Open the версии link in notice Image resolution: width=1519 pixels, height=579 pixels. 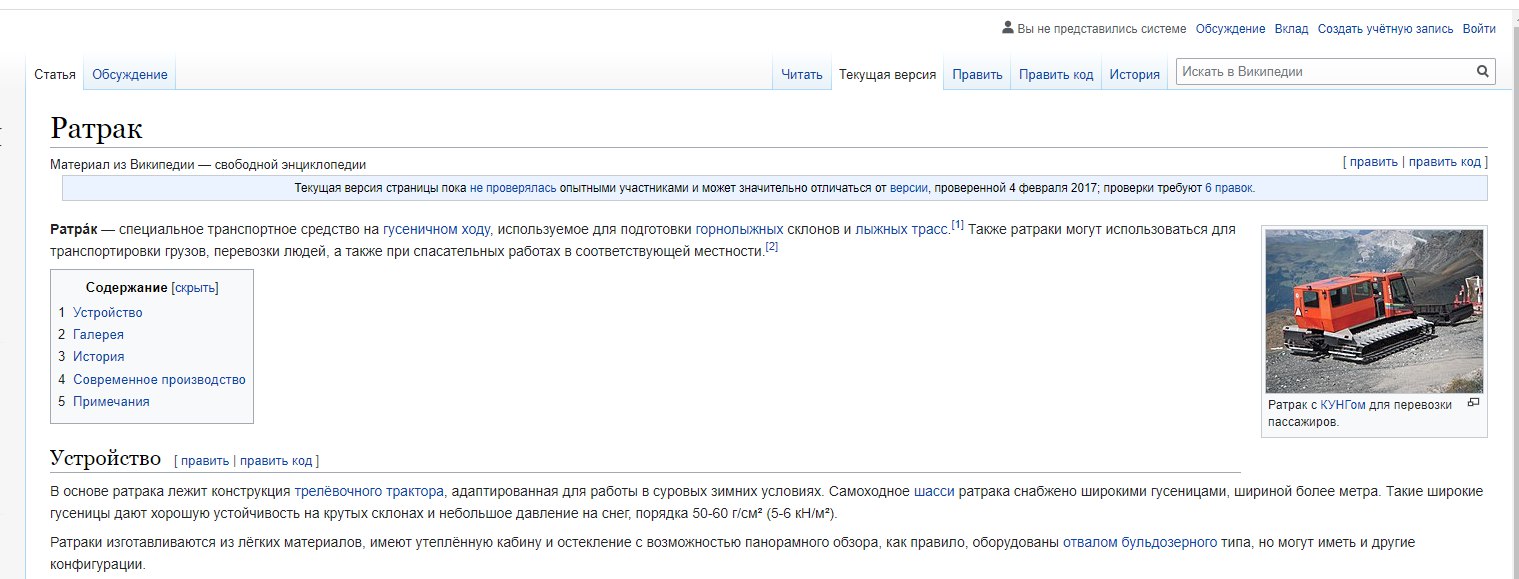point(909,188)
